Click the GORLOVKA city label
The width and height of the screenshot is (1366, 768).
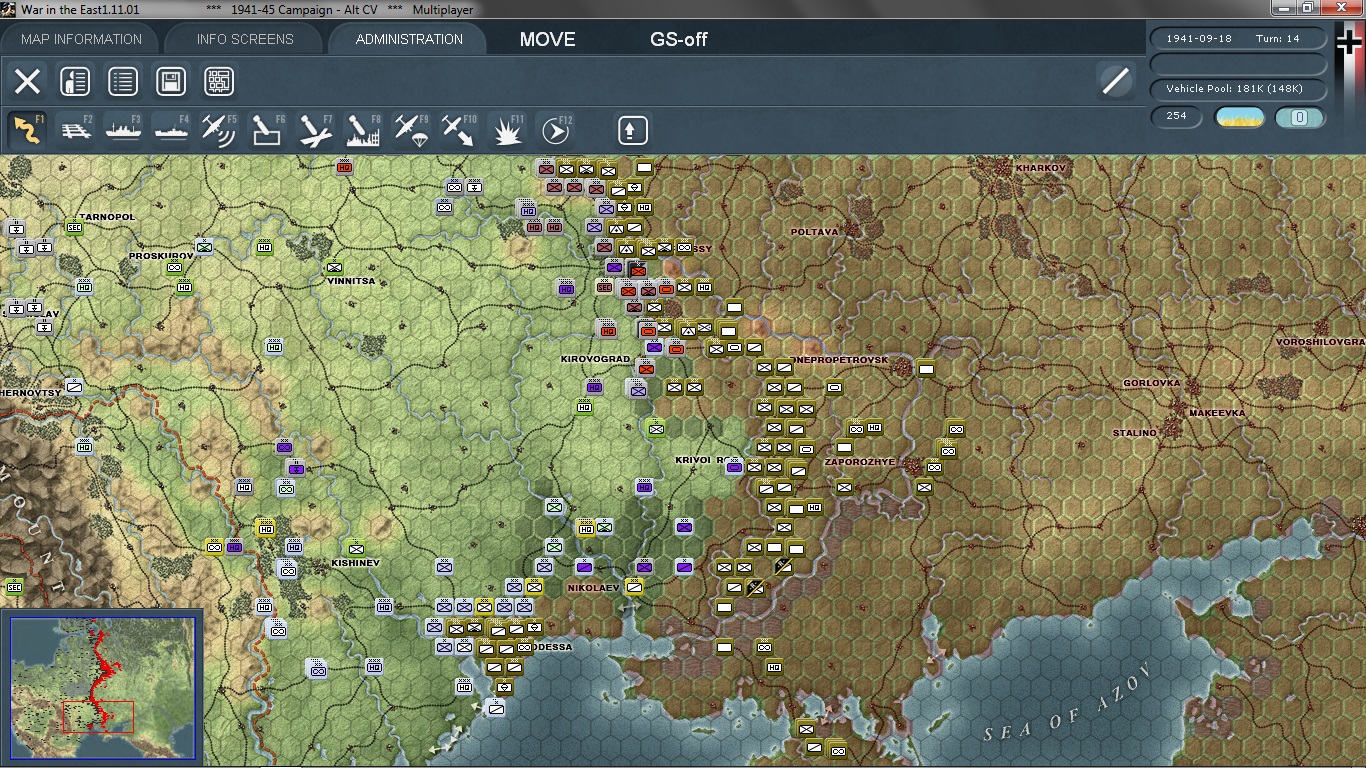(1151, 383)
